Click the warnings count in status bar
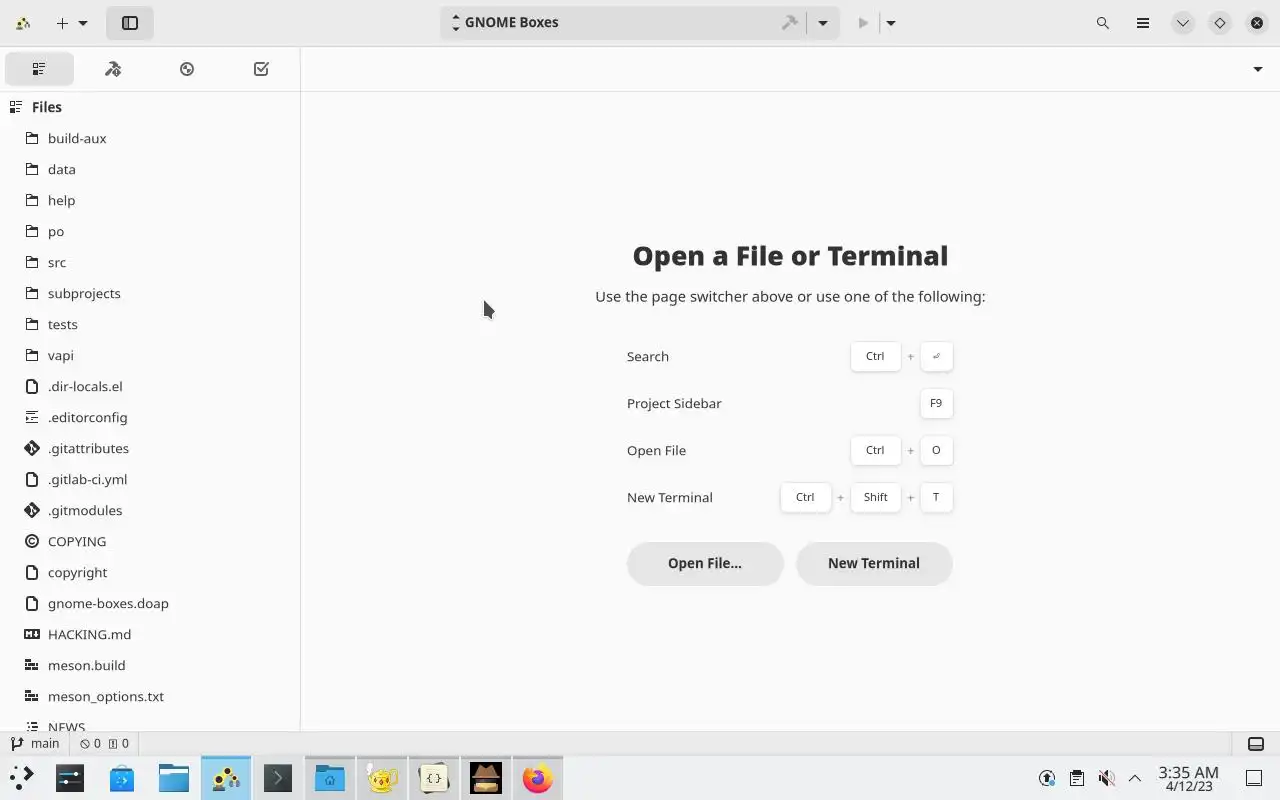Screen dimensions: 1280x800 coord(118,744)
